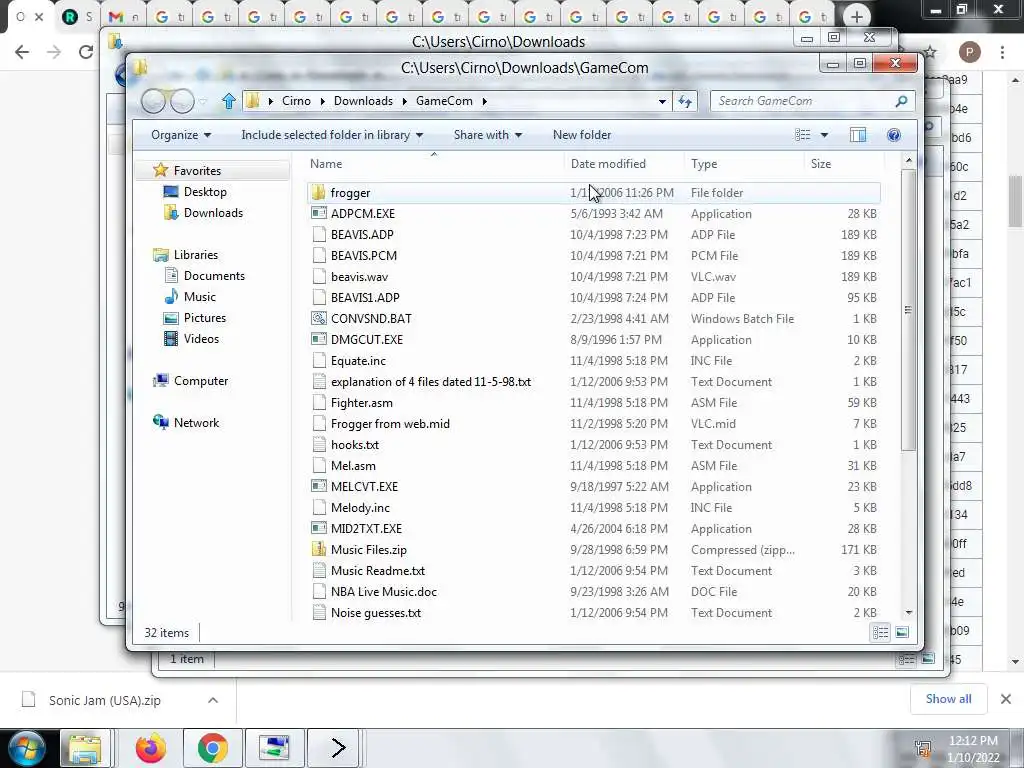Open Sonic Jam download options chevron
Viewport: 1024px width, 768px height.
[x=213, y=700]
